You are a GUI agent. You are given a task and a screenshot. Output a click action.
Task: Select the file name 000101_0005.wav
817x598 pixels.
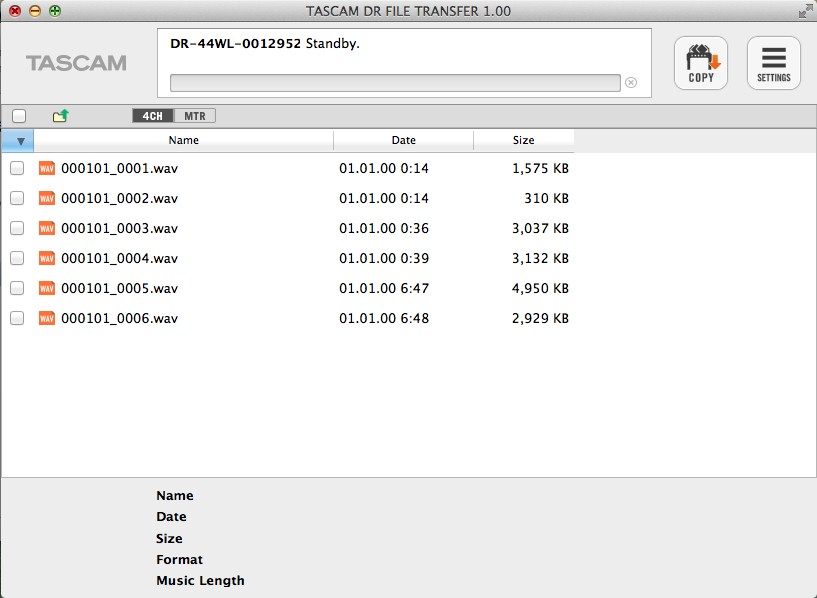point(119,288)
